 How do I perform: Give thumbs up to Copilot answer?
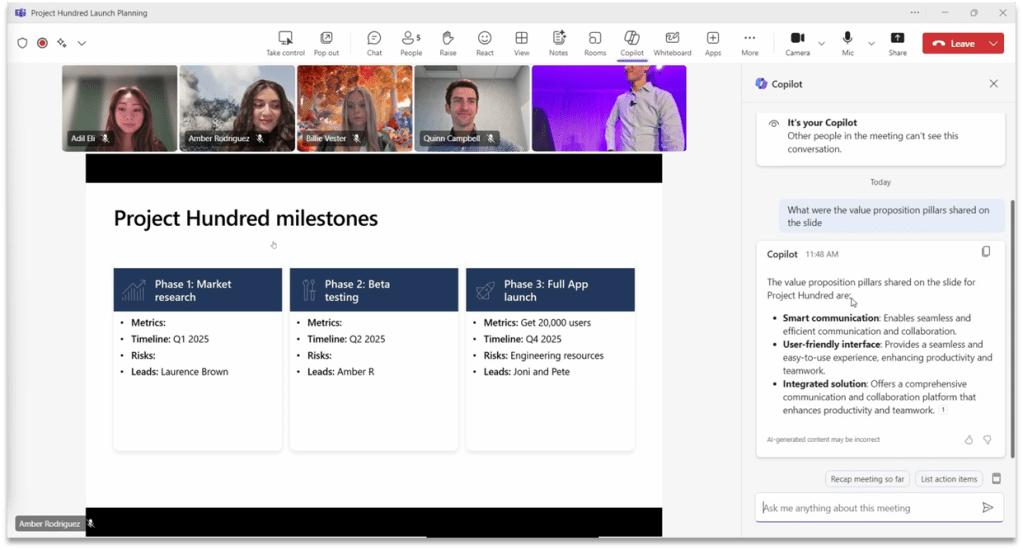click(968, 439)
